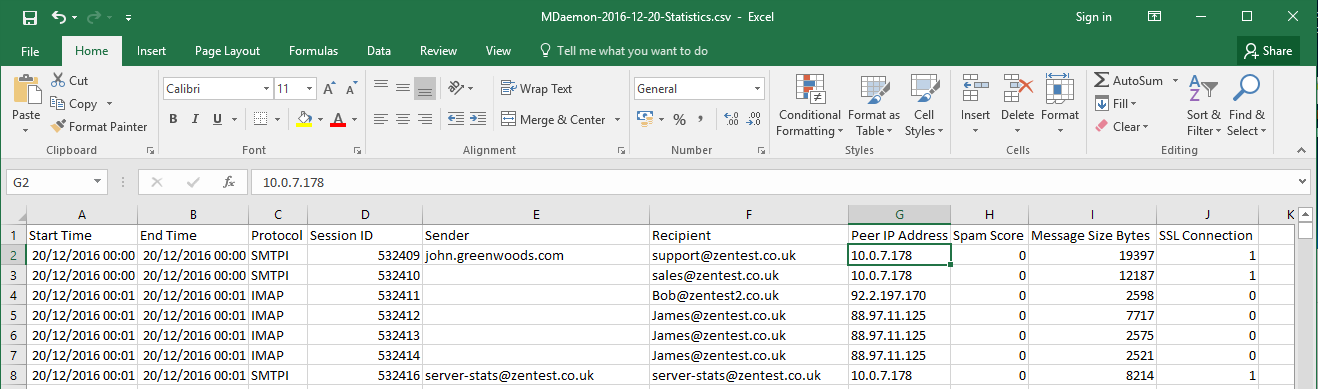Screen dimensions: 1318x389
Task: Toggle Bold formatting
Action: tap(173, 119)
